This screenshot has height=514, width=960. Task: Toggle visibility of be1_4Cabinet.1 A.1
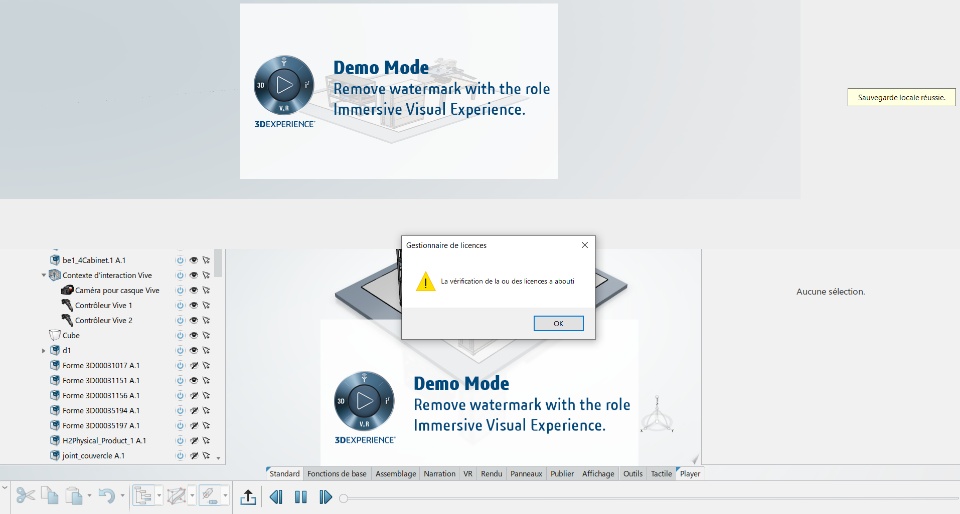click(x=193, y=260)
